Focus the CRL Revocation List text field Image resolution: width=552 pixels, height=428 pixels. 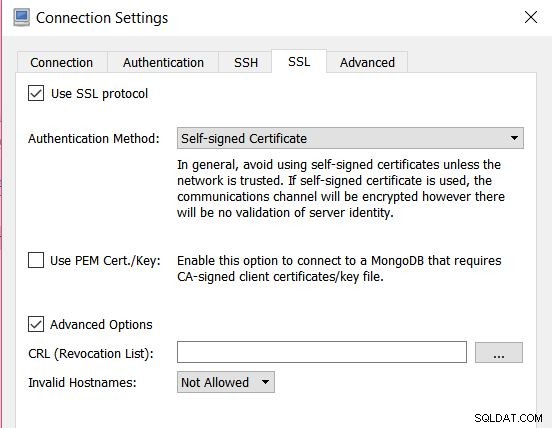[x=322, y=352]
